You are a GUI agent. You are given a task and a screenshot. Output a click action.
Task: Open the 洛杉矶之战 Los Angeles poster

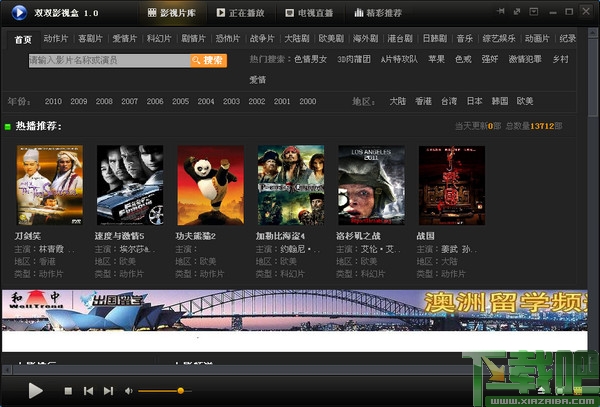[372, 185]
